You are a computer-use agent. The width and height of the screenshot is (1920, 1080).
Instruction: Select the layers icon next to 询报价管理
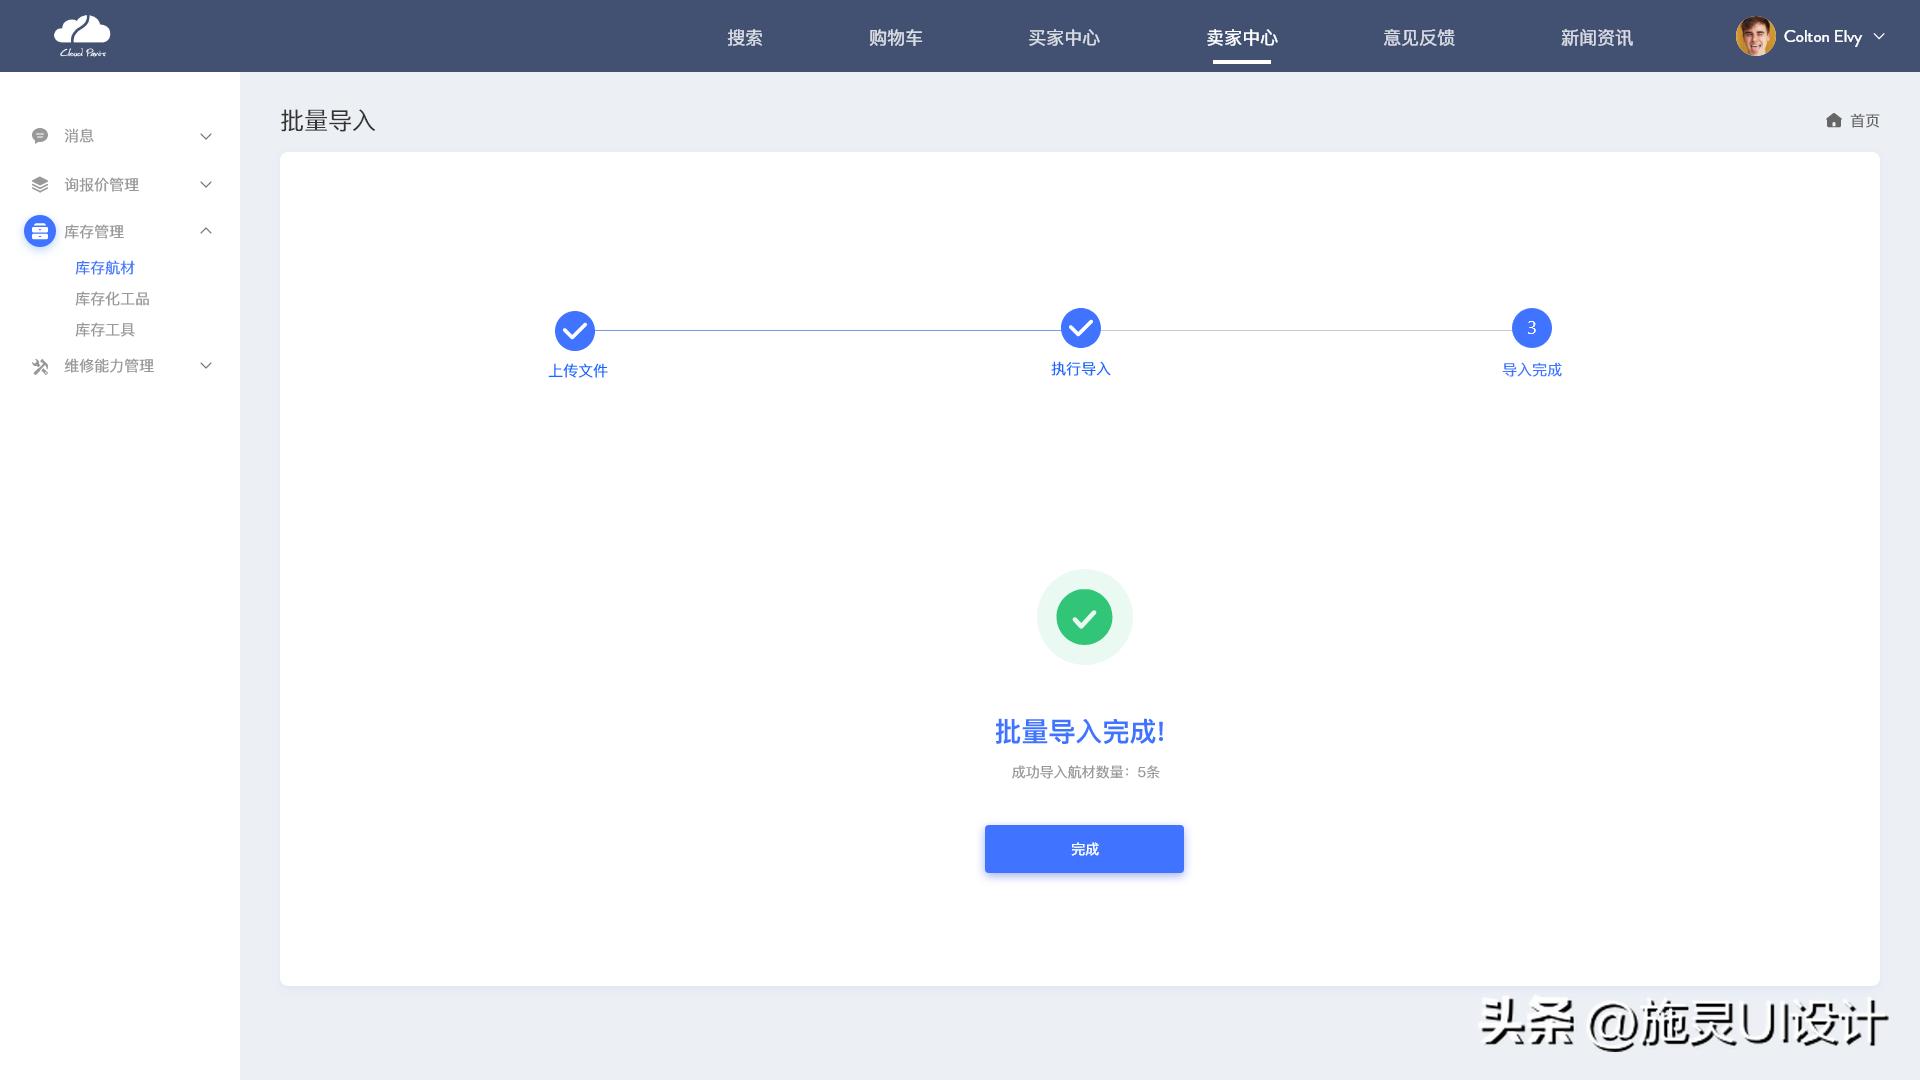click(x=40, y=184)
